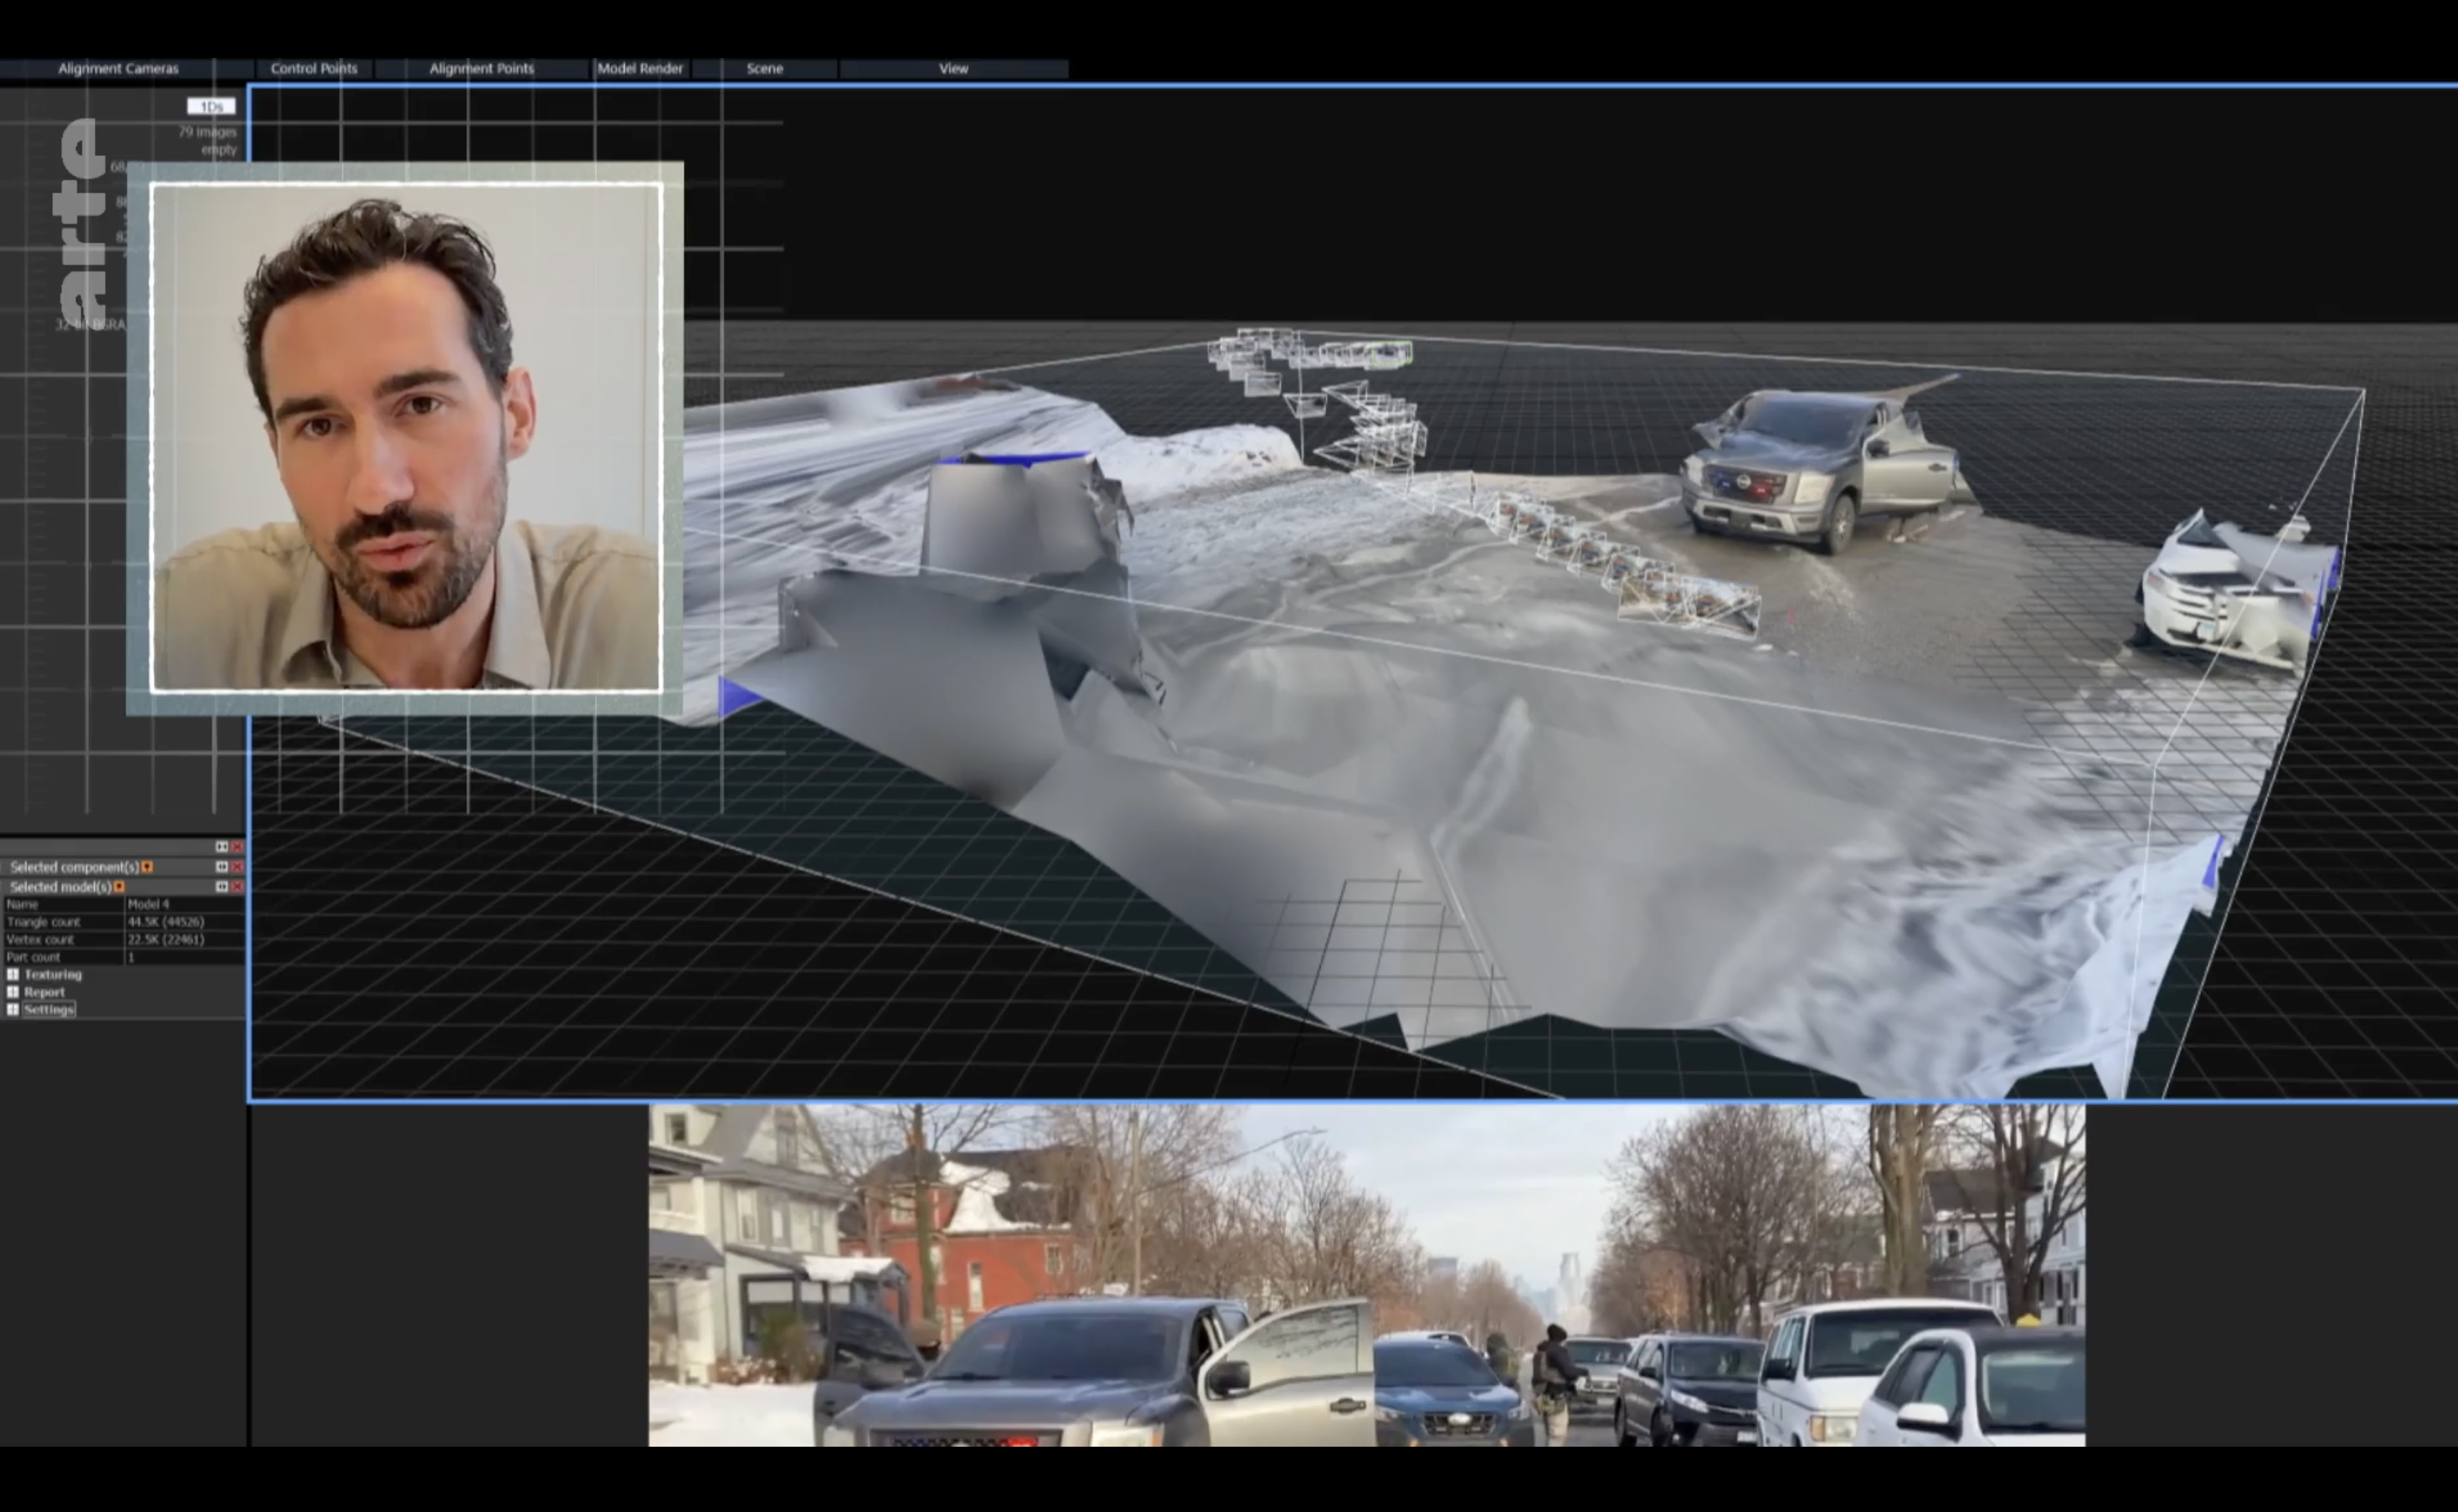
Task: Open Selected component(s) orange dropdown marker
Action: click(x=148, y=867)
